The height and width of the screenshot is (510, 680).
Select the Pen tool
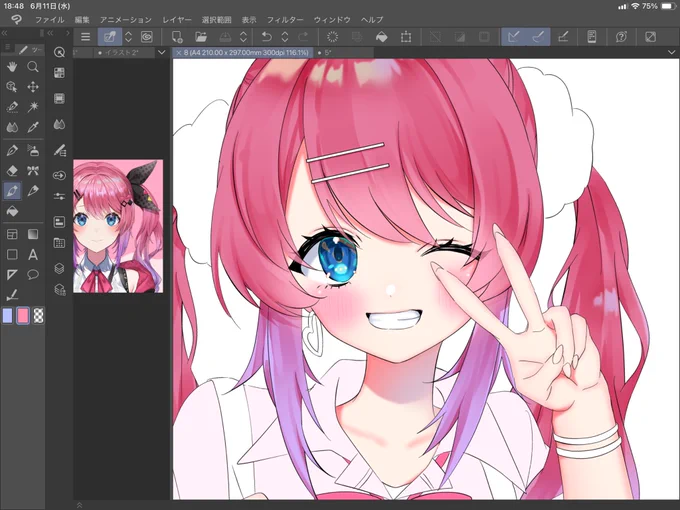point(12,150)
